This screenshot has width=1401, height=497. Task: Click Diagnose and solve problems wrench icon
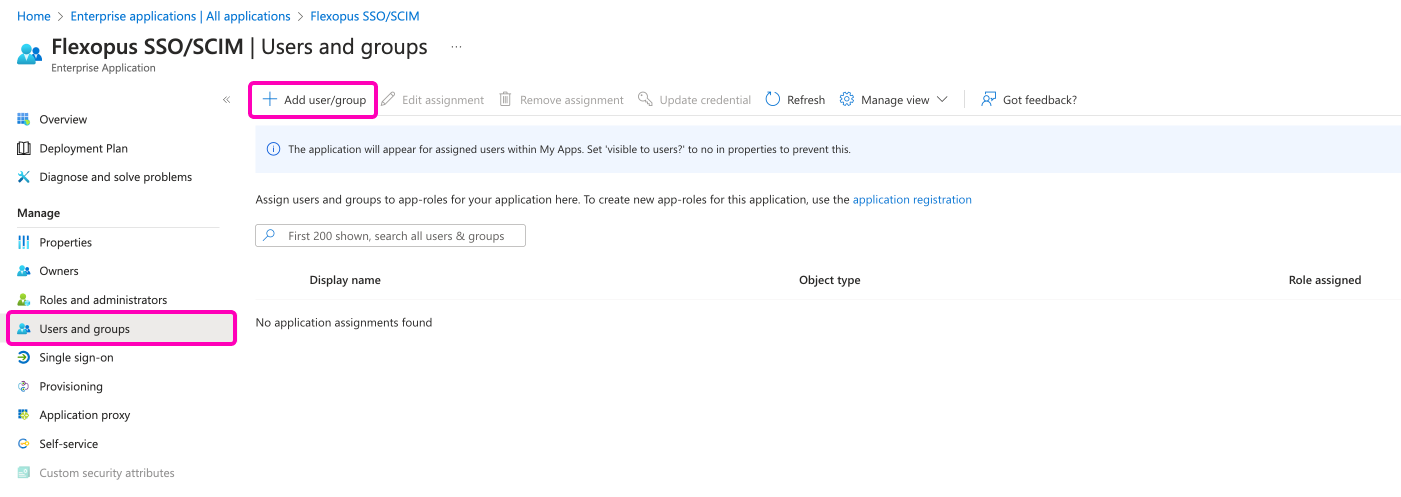tap(24, 178)
